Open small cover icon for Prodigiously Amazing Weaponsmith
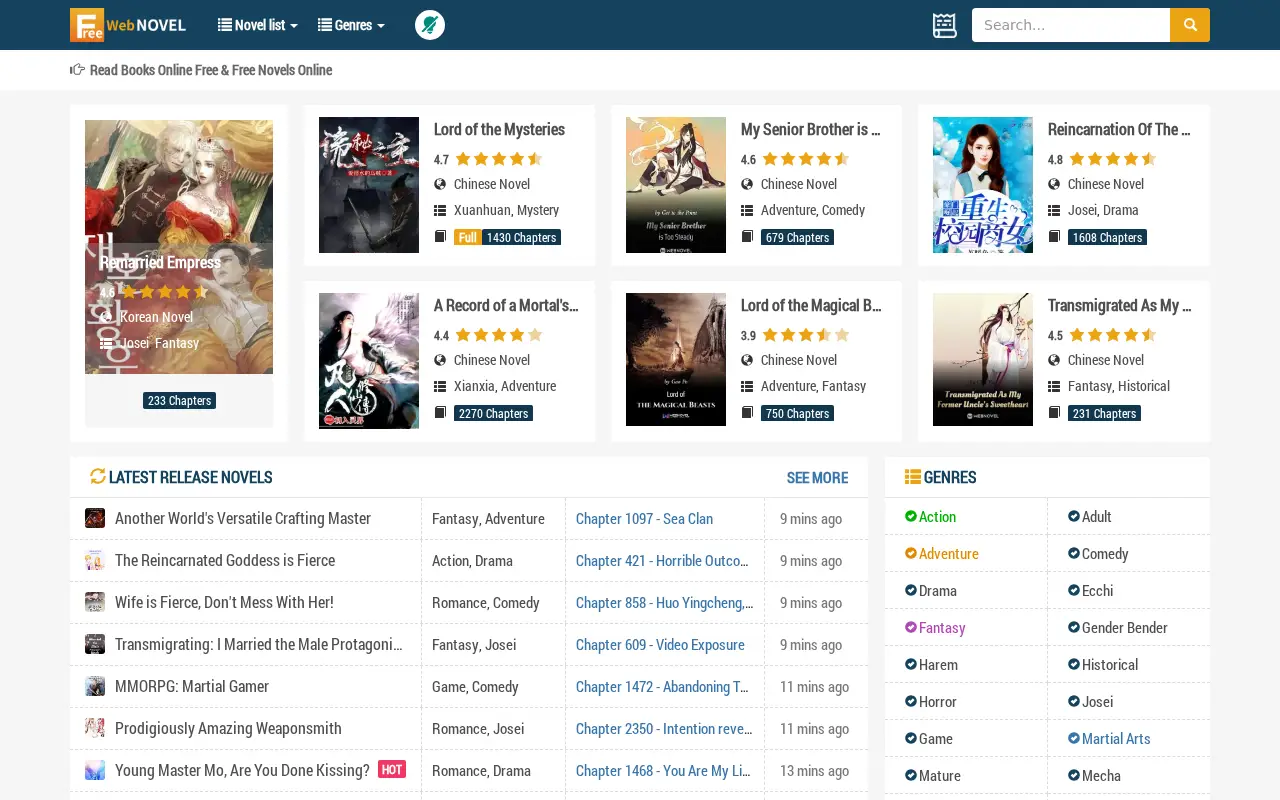The height and width of the screenshot is (800, 1280). point(95,728)
